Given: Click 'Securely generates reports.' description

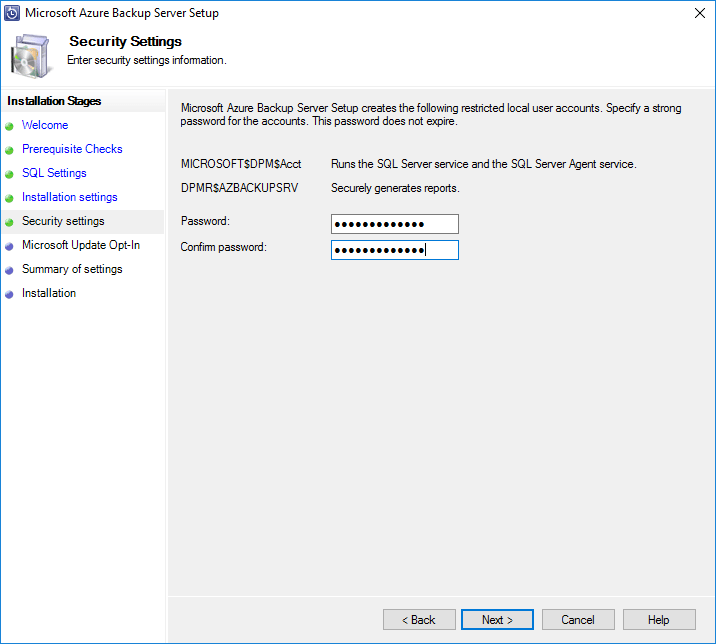Looking at the screenshot, I should click(395, 188).
